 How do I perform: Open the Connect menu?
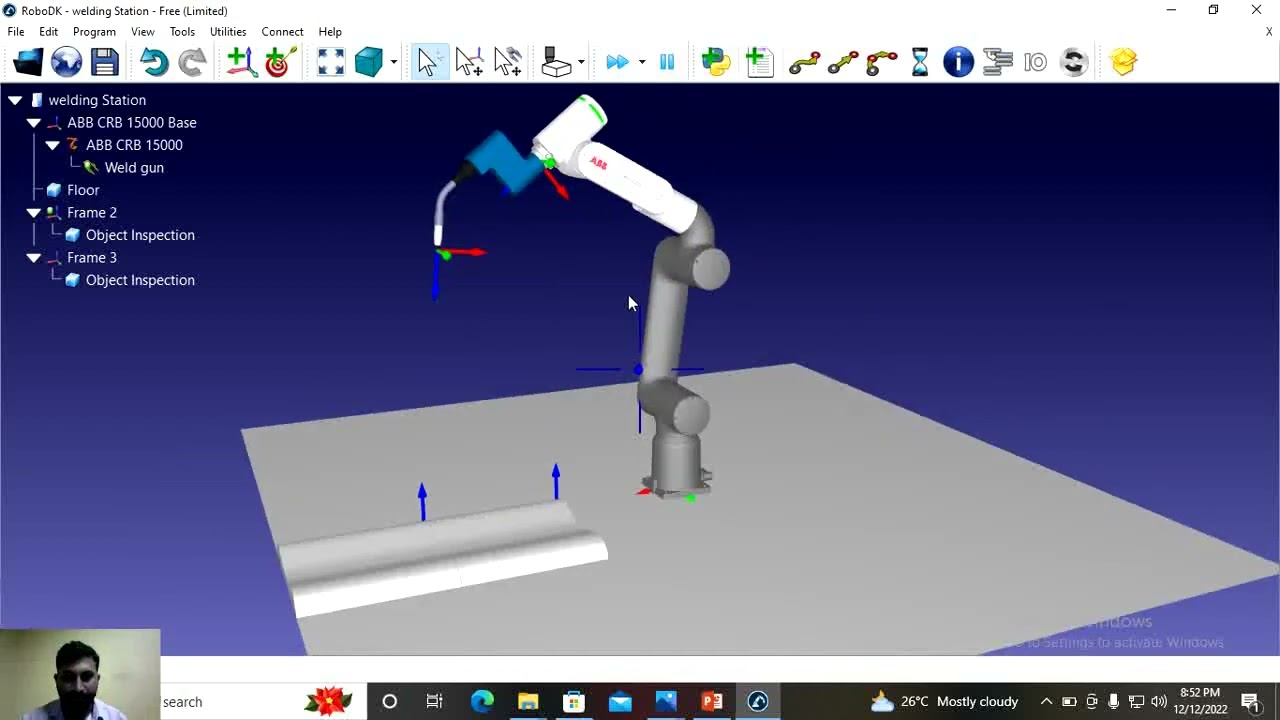[282, 31]
